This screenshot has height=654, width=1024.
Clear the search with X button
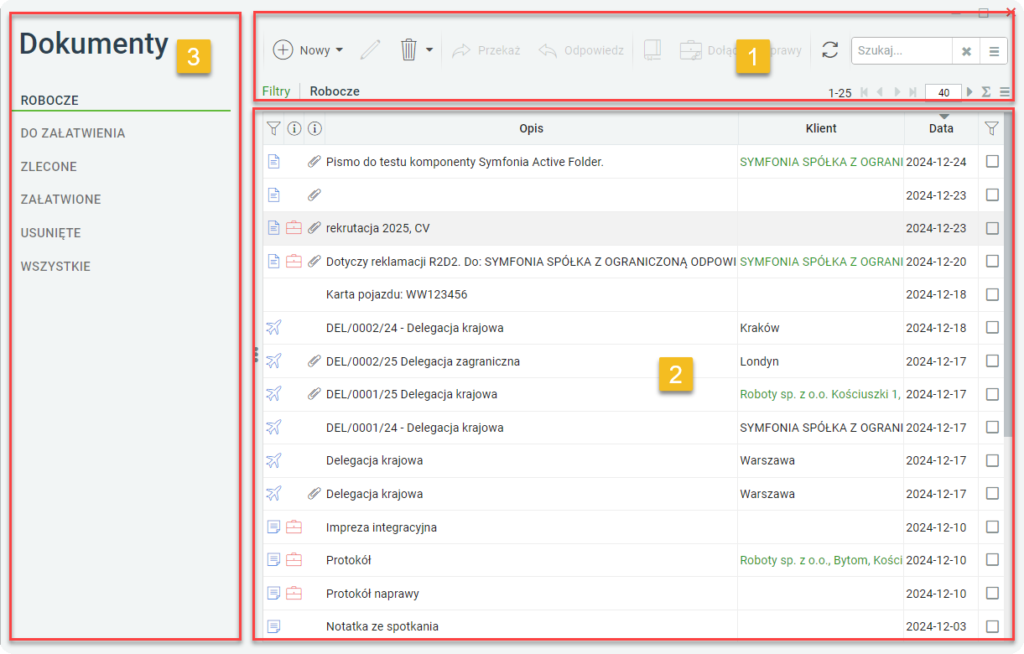(967, 51)
